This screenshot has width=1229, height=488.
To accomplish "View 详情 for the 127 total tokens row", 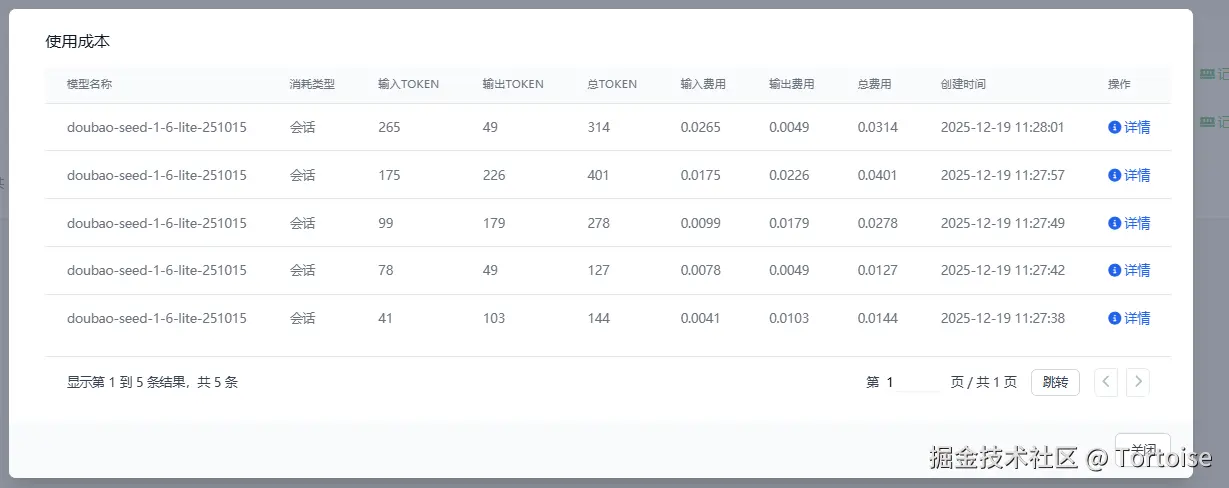I will tap(1137, 270).
